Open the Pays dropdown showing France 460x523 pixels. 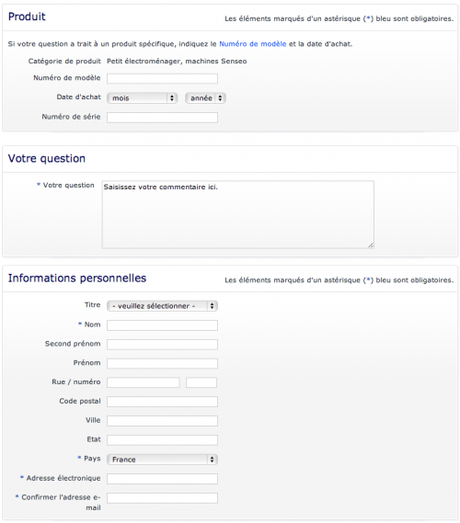coord(162,459)
